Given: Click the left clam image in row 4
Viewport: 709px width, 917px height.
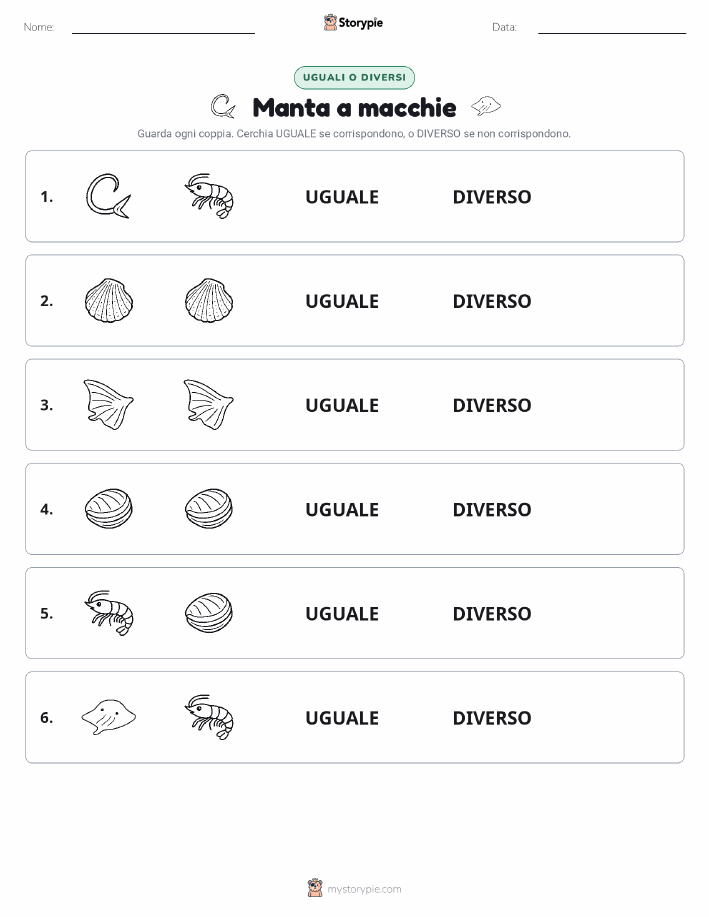Looking at the screenshot, I should click(109, 509).
